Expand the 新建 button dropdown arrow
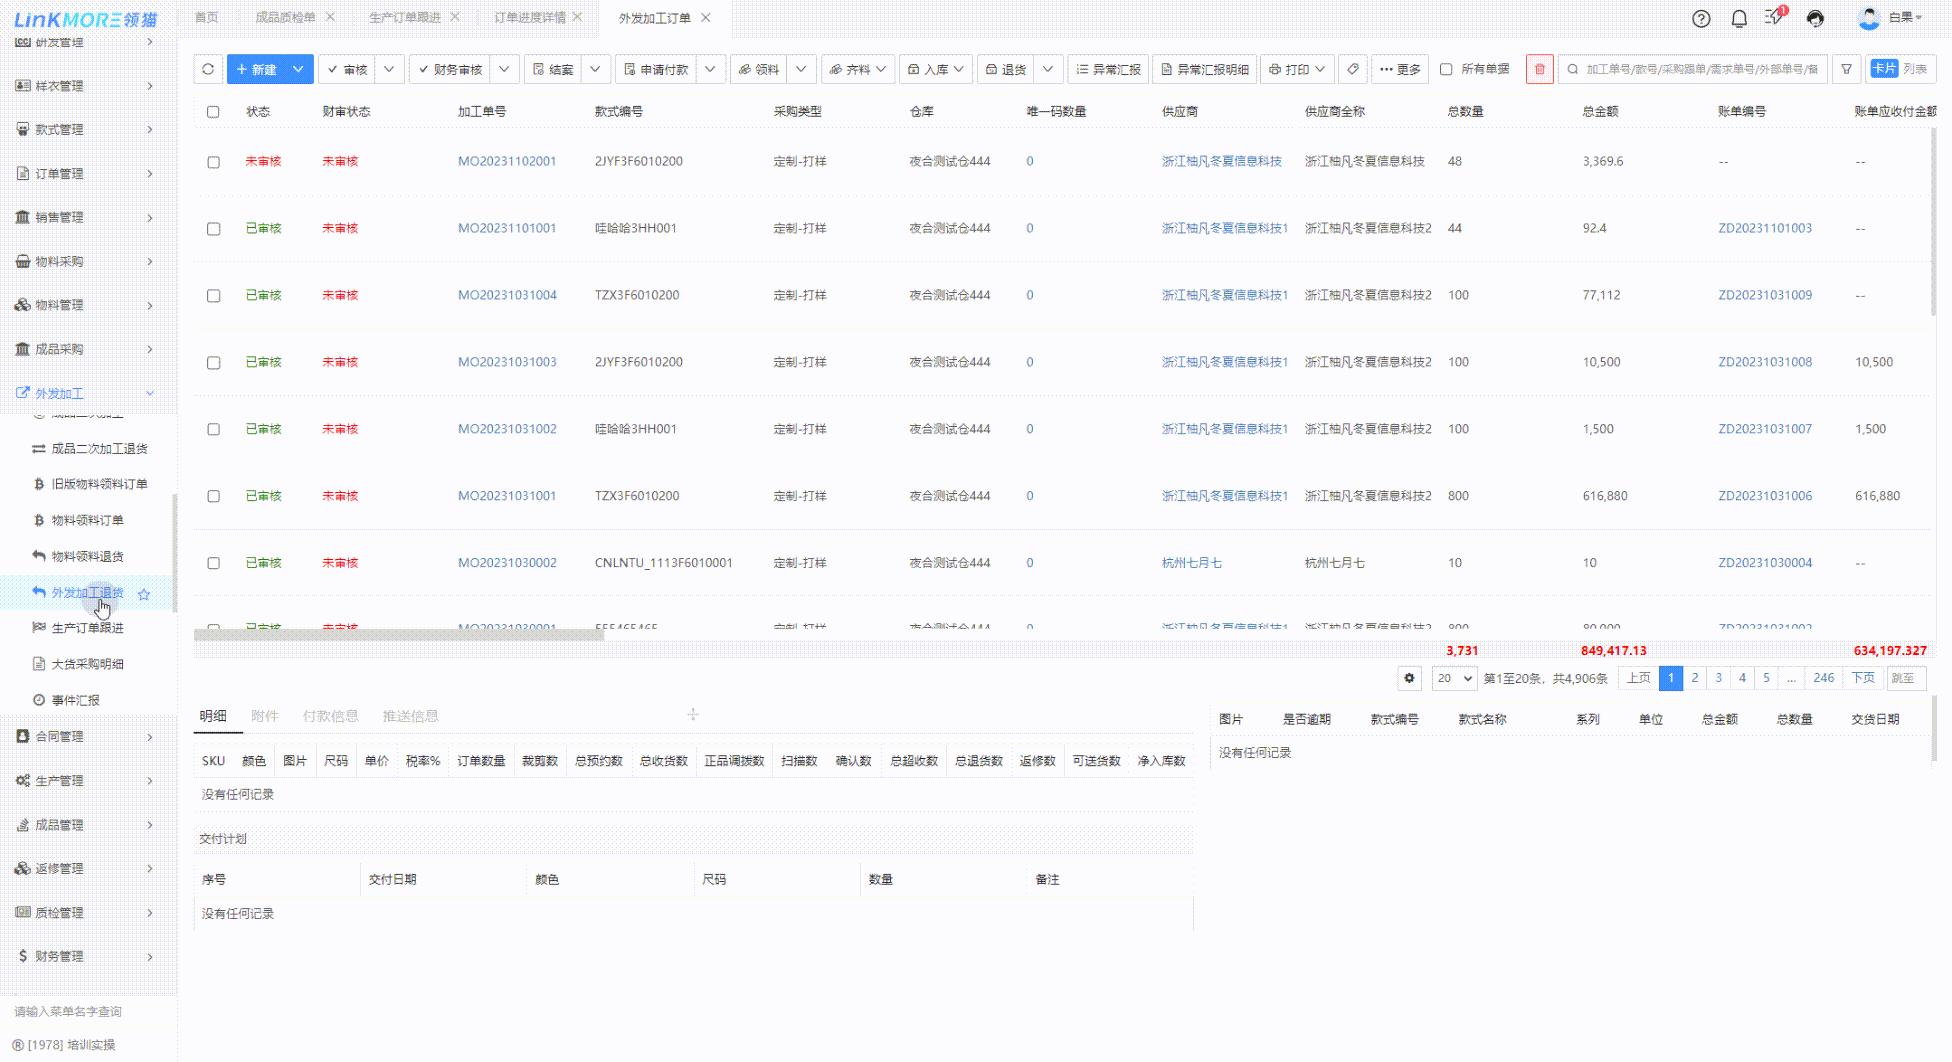Image resolution: width=1952 pixels, height=1062 pixels. (x=298, y=69)
